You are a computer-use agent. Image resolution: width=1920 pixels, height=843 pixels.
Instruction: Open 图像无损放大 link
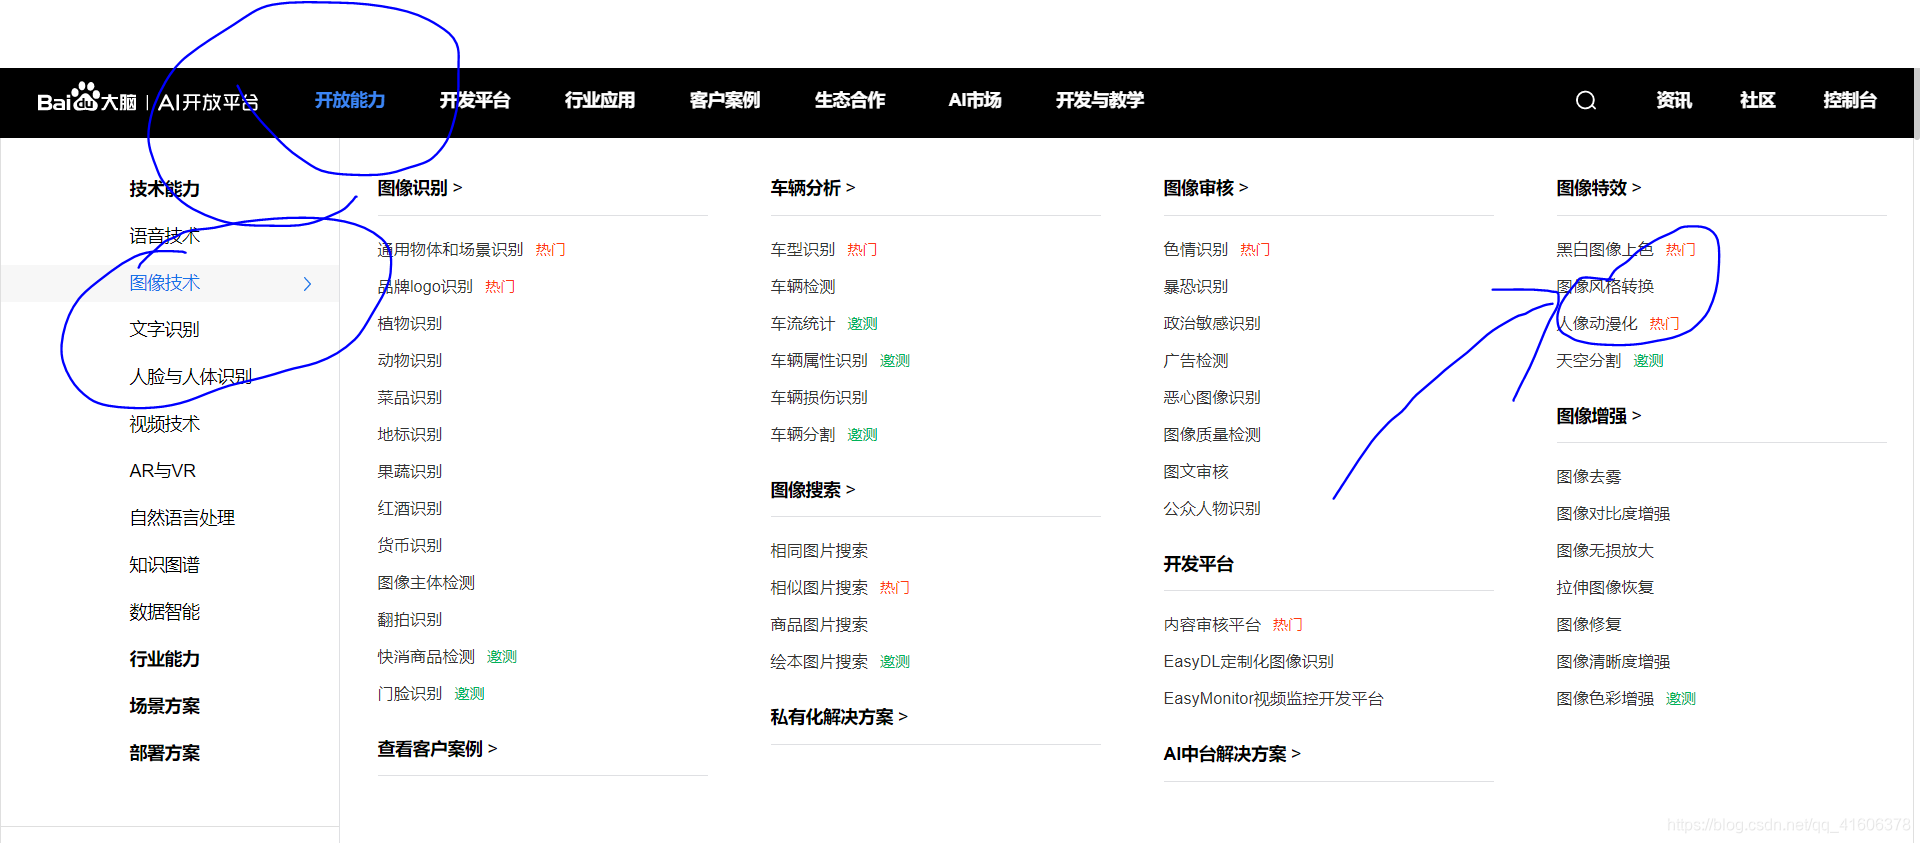coord(1605,551)
